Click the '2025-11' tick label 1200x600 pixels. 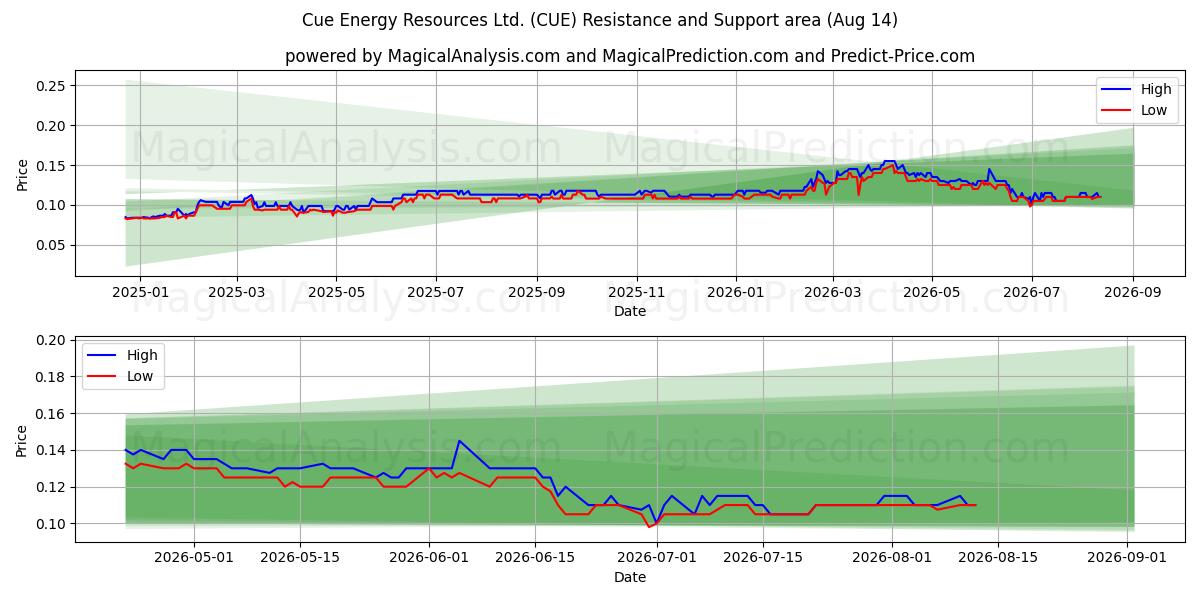click(x=637, y=291)
